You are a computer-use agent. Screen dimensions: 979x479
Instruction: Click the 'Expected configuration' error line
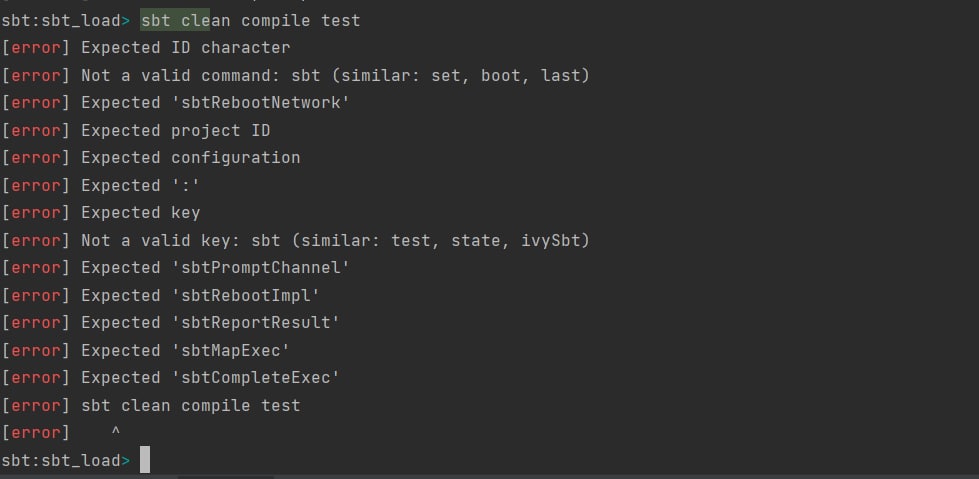pos(150,158)
